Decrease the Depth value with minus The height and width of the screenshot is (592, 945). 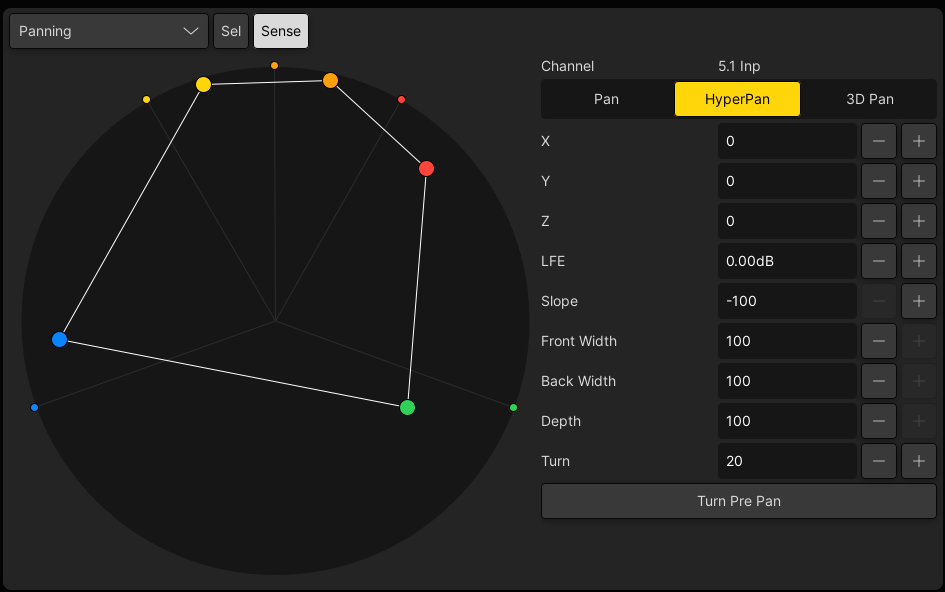point(878,421)
